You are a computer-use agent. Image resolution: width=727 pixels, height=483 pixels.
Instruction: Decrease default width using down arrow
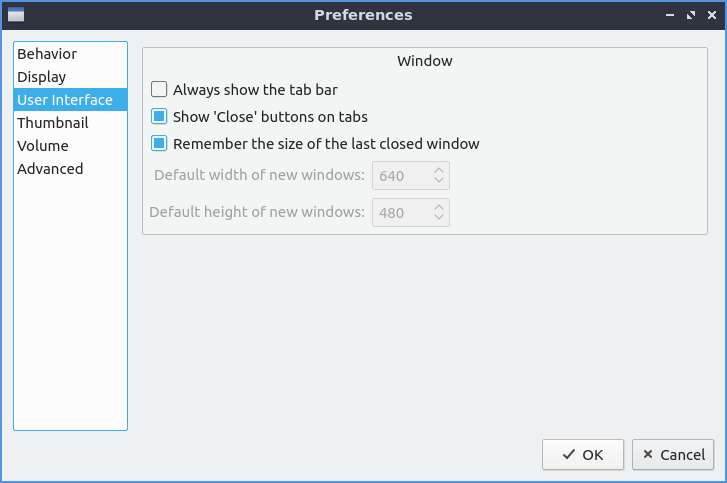pyautogui.click(x=439, y=182)
